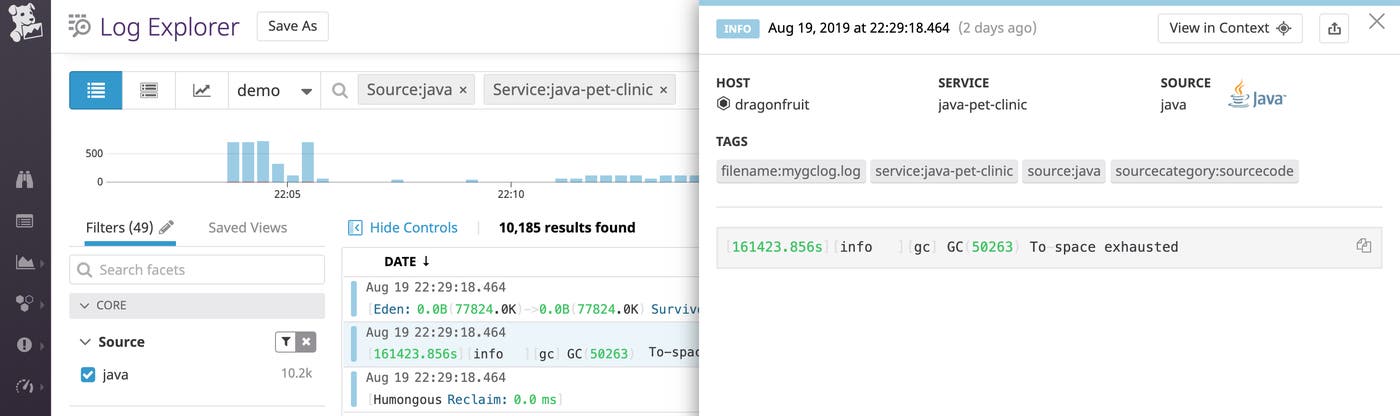The image size is (1400, 416).
Task: Click Log Explorer title icon
Action: pos(80,26)
